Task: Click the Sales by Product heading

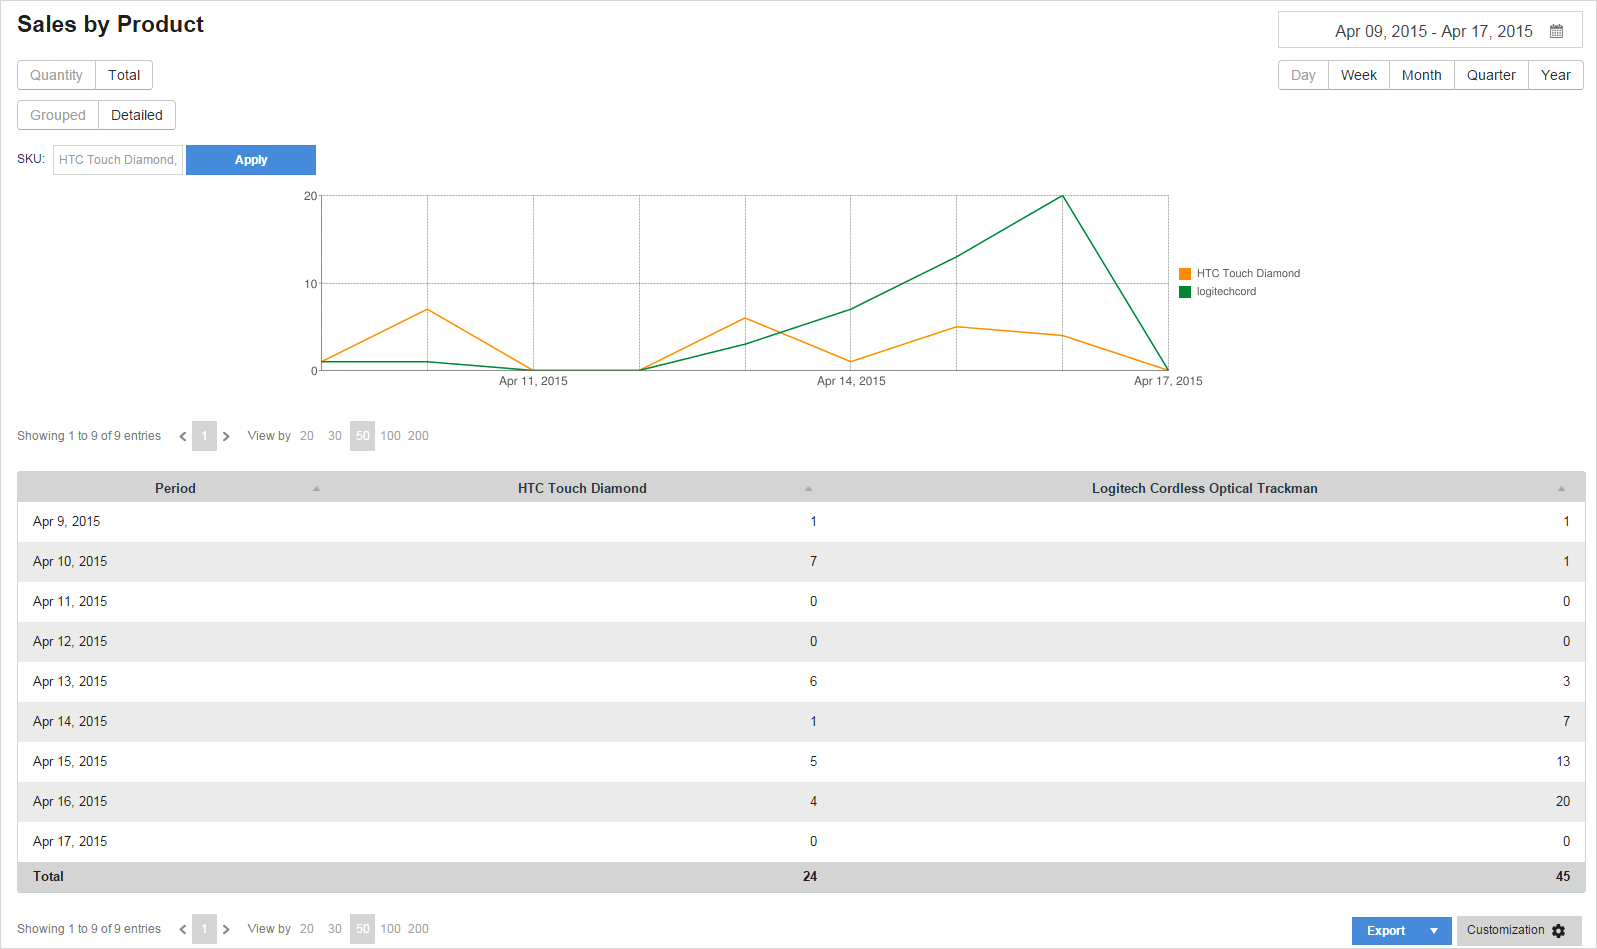Action: pos(110,25)
